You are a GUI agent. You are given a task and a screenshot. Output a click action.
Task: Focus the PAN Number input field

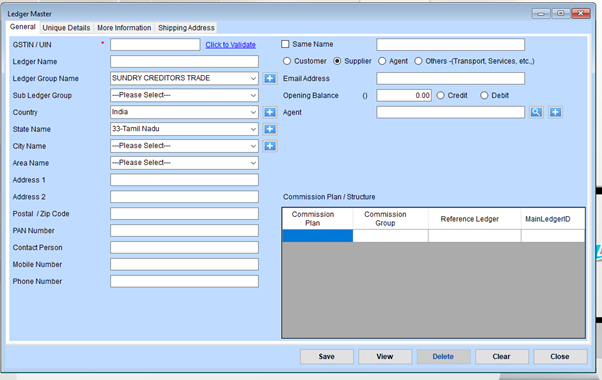pos(184,230)
